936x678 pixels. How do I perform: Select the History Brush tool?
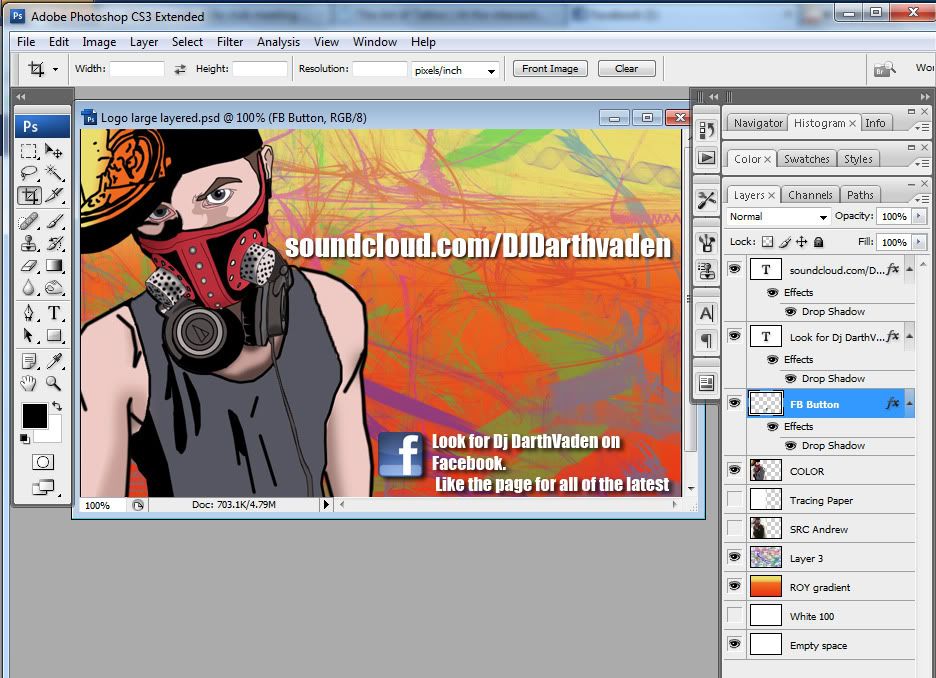pyautogui.click(x=54, y=244)
